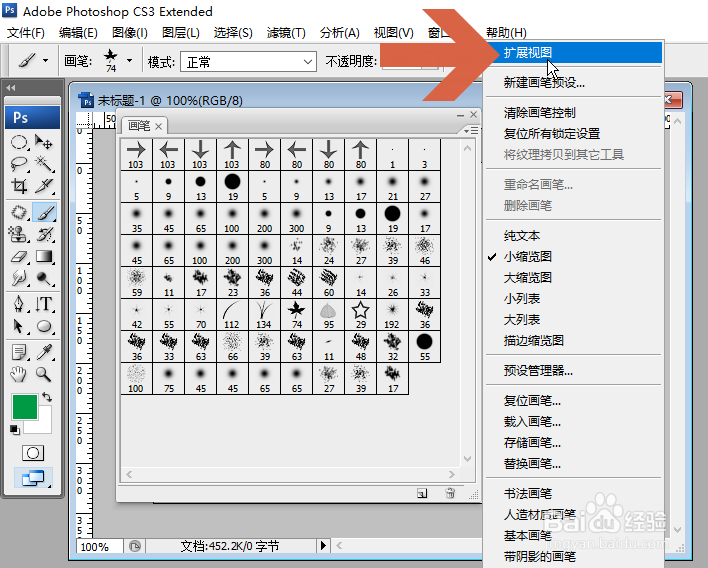Choose 预设管理器... menu entry
This screenshot has height=568, width=708.
click(538, 371)
